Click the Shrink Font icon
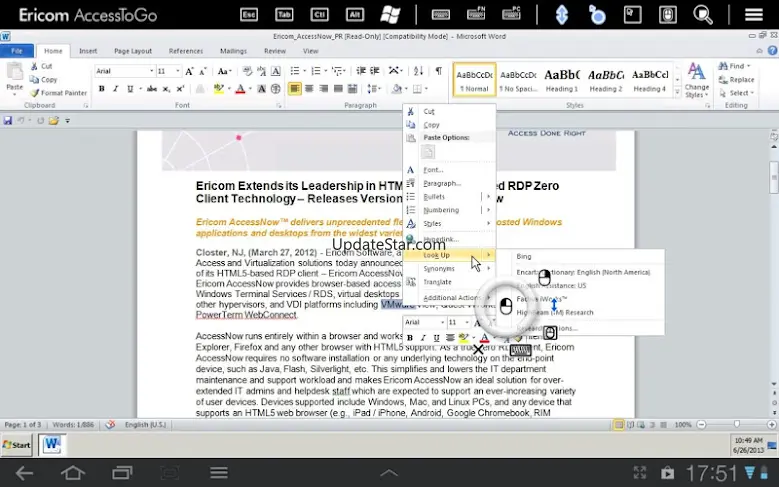This screenshot has height=487, width=779. [x=203, y=72]
